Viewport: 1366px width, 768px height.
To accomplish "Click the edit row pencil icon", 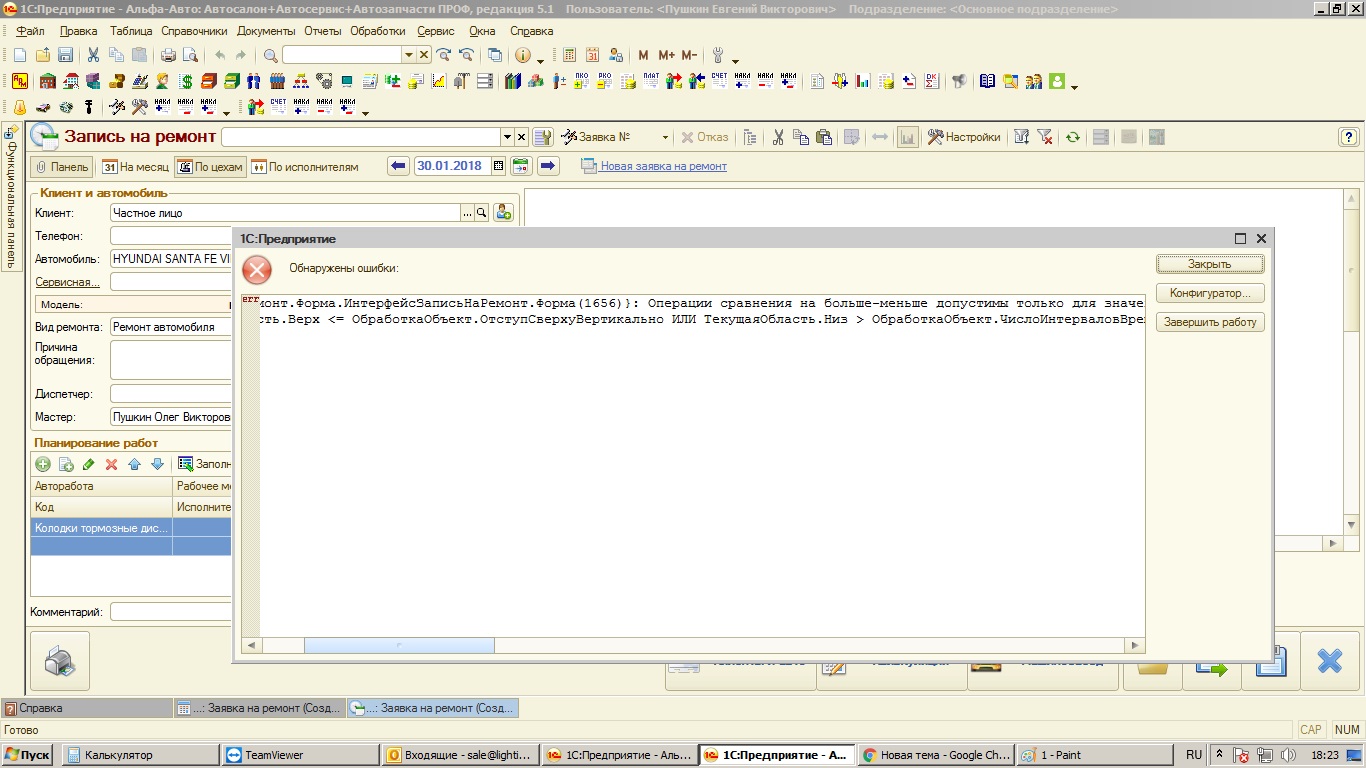I will pos(88,464).
